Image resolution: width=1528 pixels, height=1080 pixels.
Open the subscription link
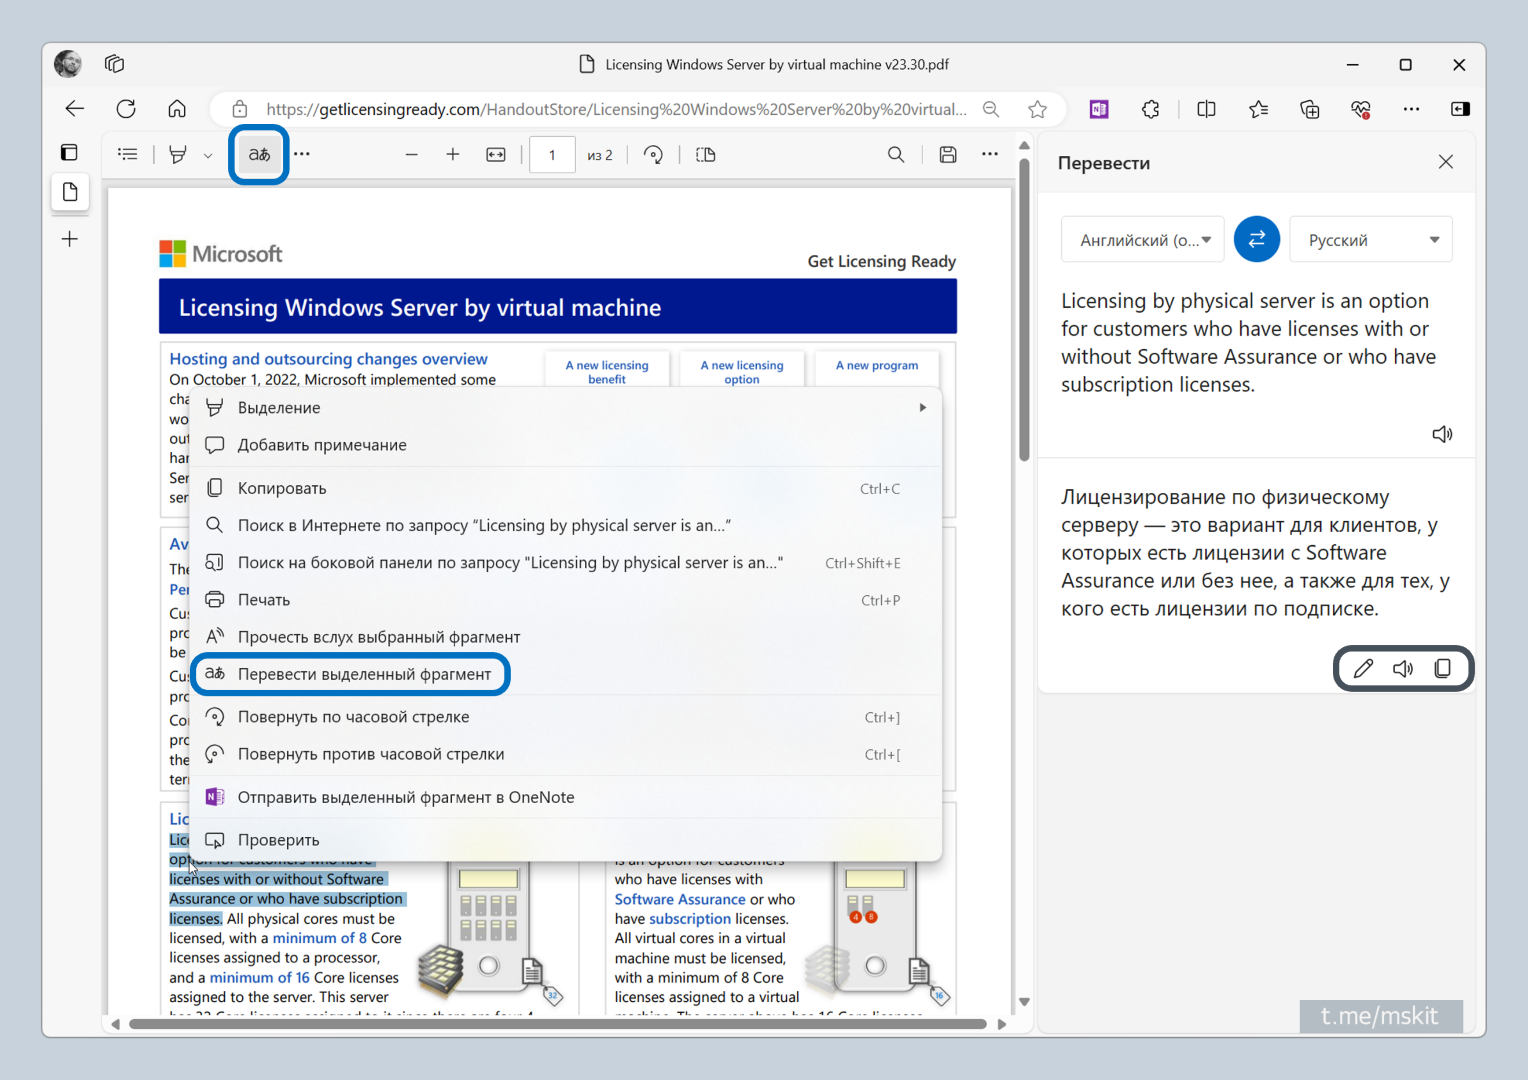(x=690, y=919)
